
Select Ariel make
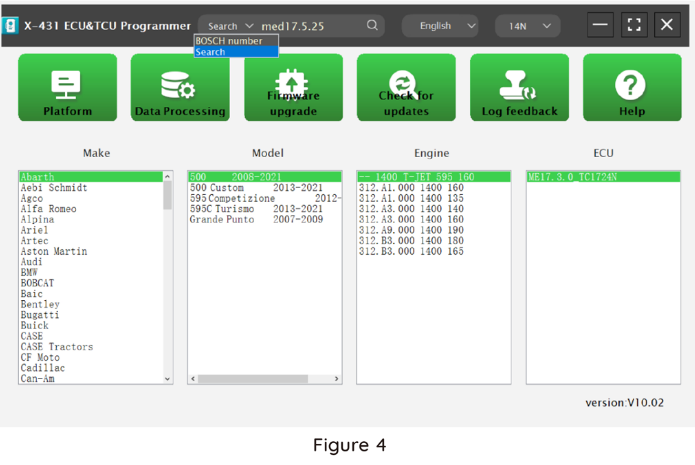pos(91,230)
